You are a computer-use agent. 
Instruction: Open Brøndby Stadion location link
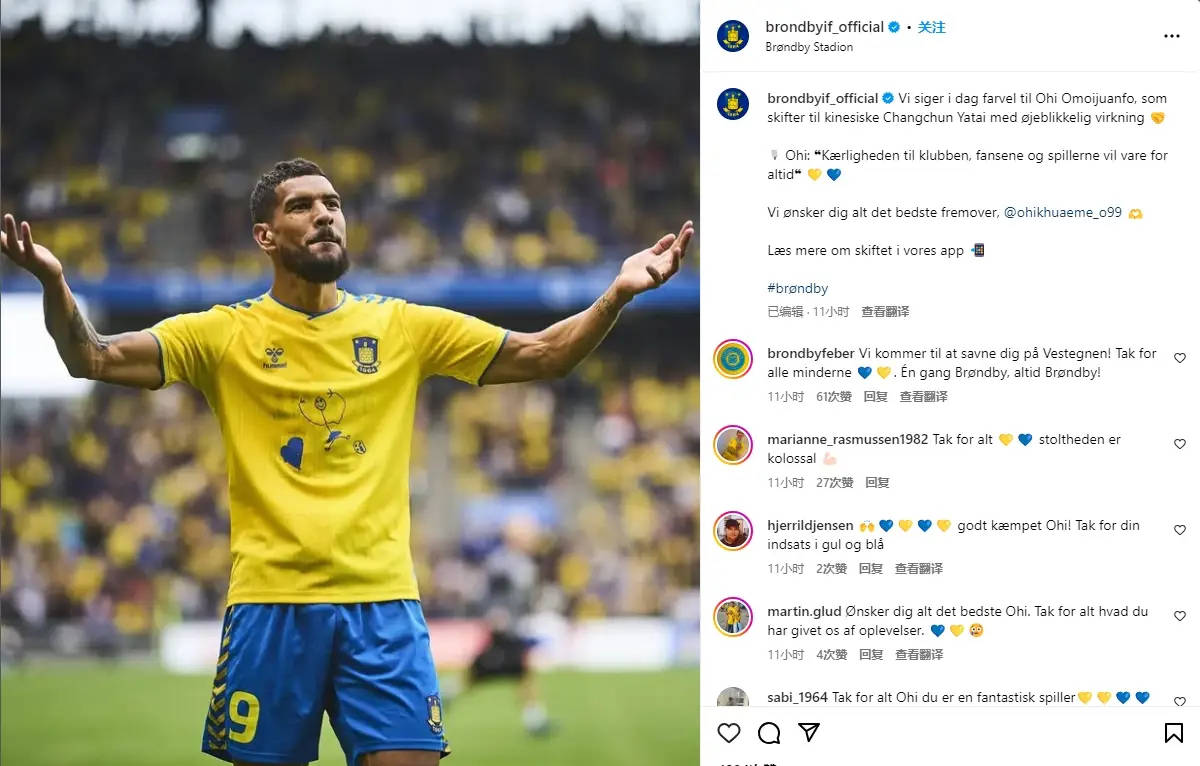click(809, 47)
